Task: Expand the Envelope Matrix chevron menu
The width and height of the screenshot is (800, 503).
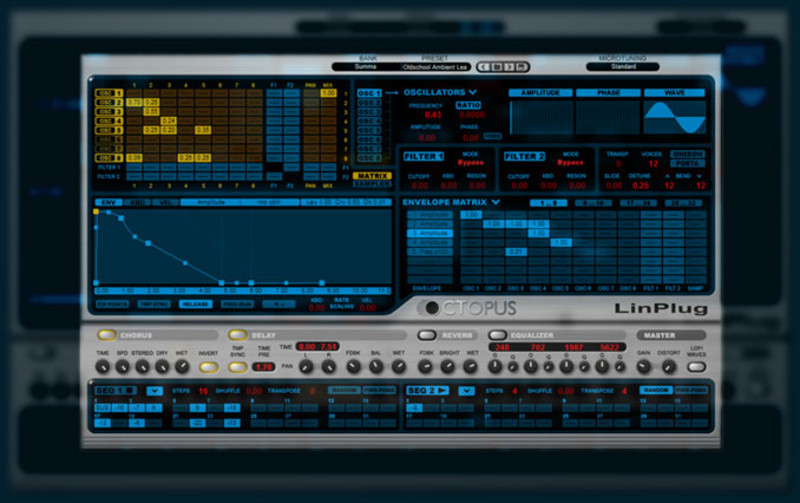Action: pyautogui.click(x=495, y=202)
